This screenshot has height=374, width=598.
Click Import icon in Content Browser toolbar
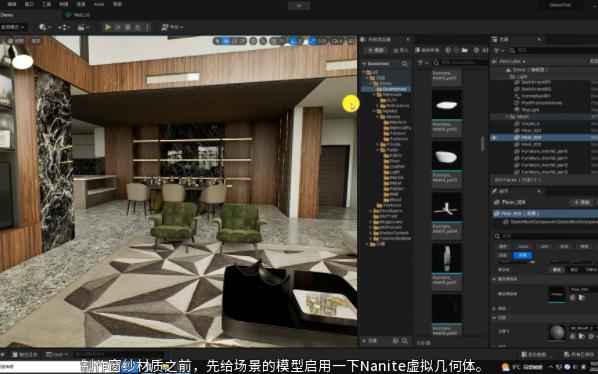pyautogui.click(x=395, y=50)
